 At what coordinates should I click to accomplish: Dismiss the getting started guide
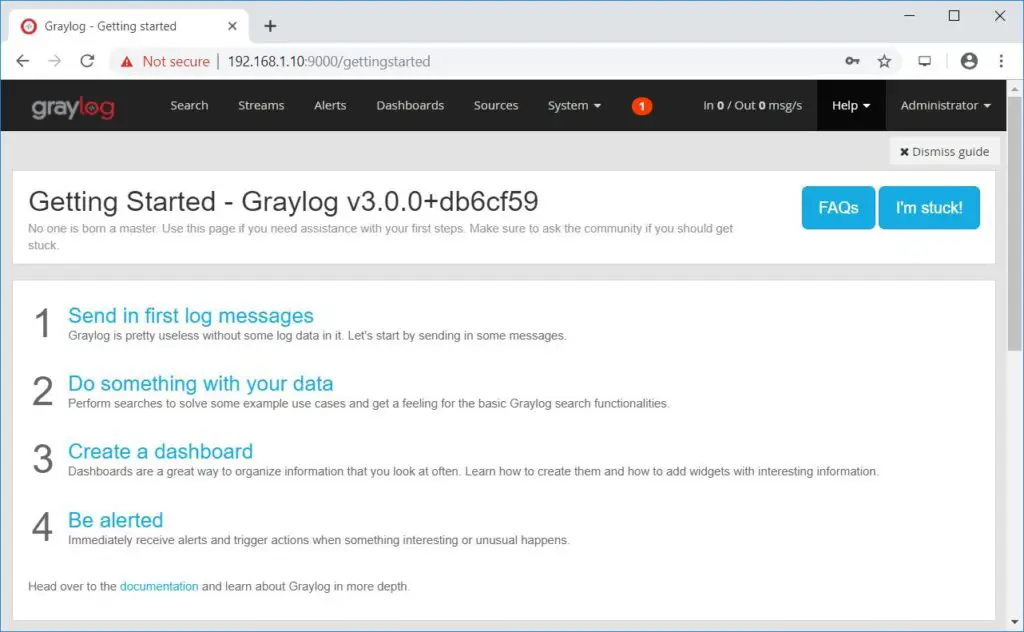click(944, 151)
